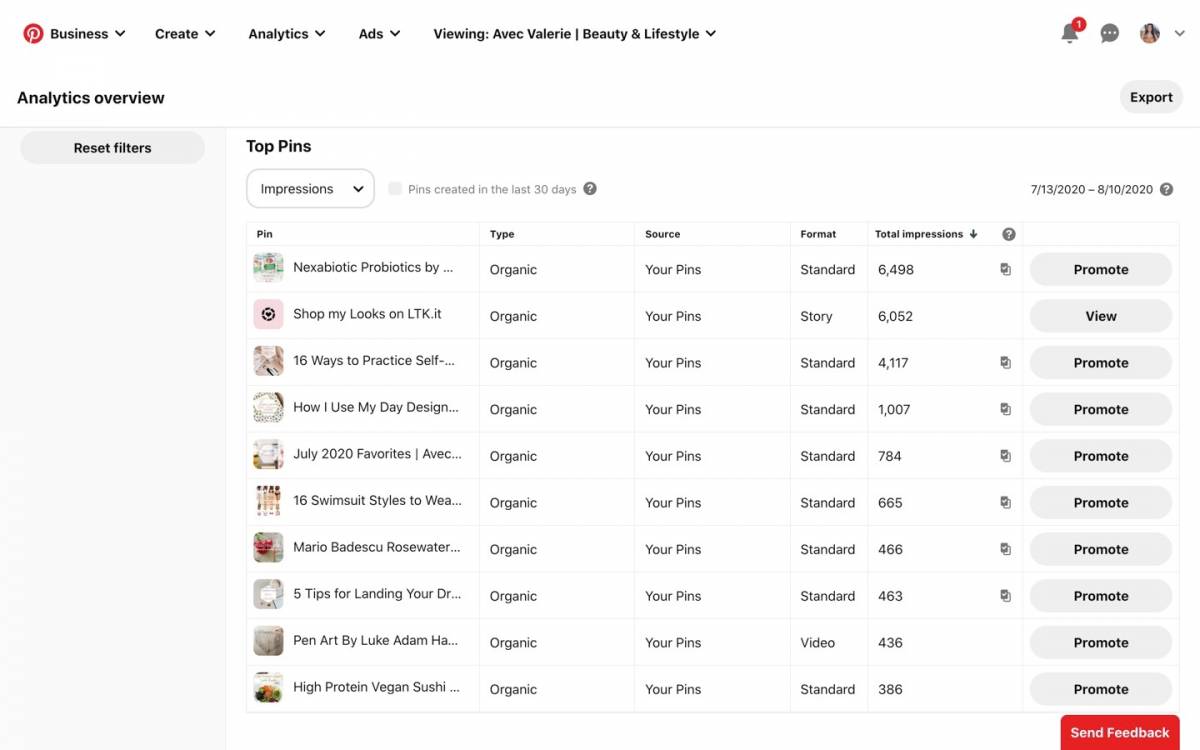The height and width of the screenshot is (750, 1200).
Task: Click the Pinterest logo icon
Action: click(33, 34)
